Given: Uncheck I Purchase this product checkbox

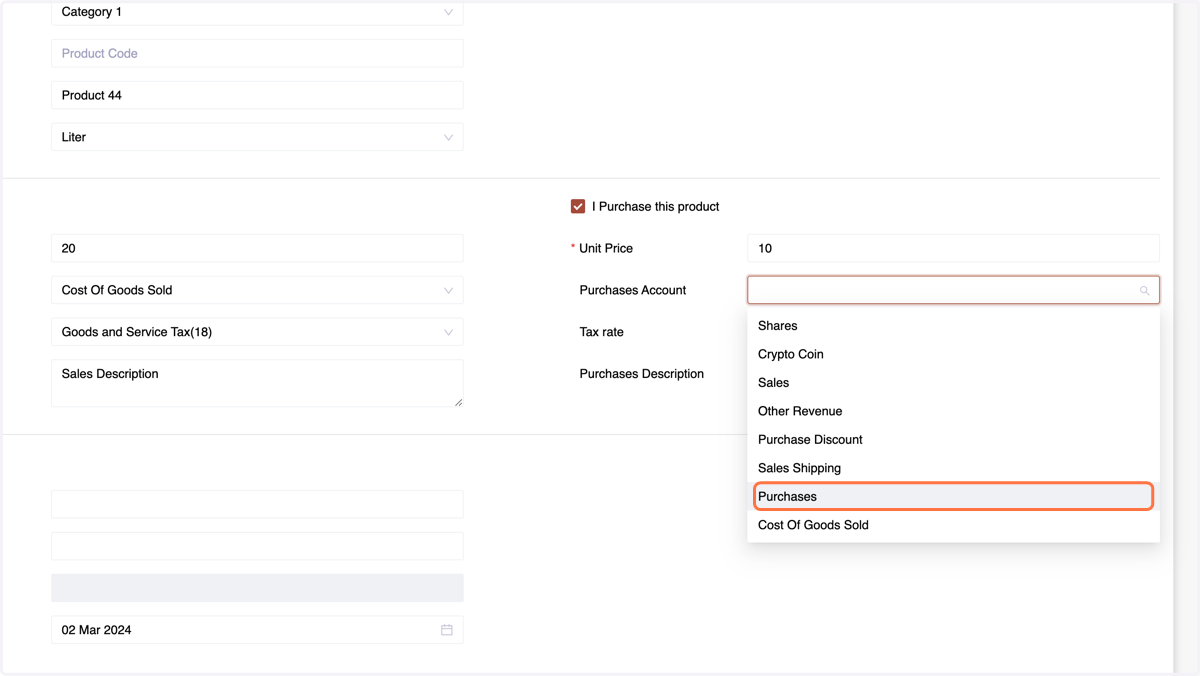Looking at the screenshot, I should tap(578, 206).
